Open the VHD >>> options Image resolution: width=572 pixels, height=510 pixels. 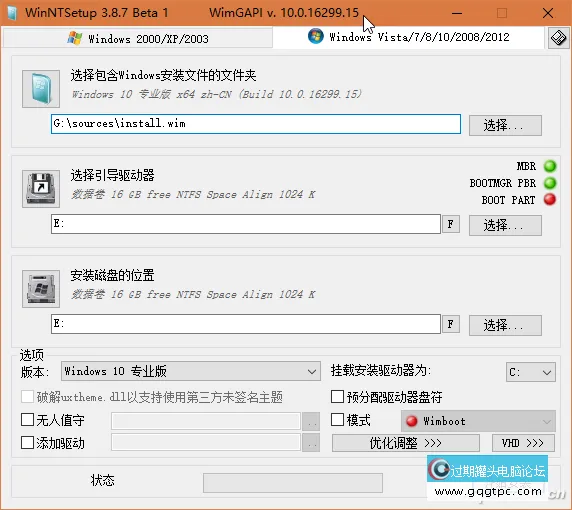tap(523, 443)
